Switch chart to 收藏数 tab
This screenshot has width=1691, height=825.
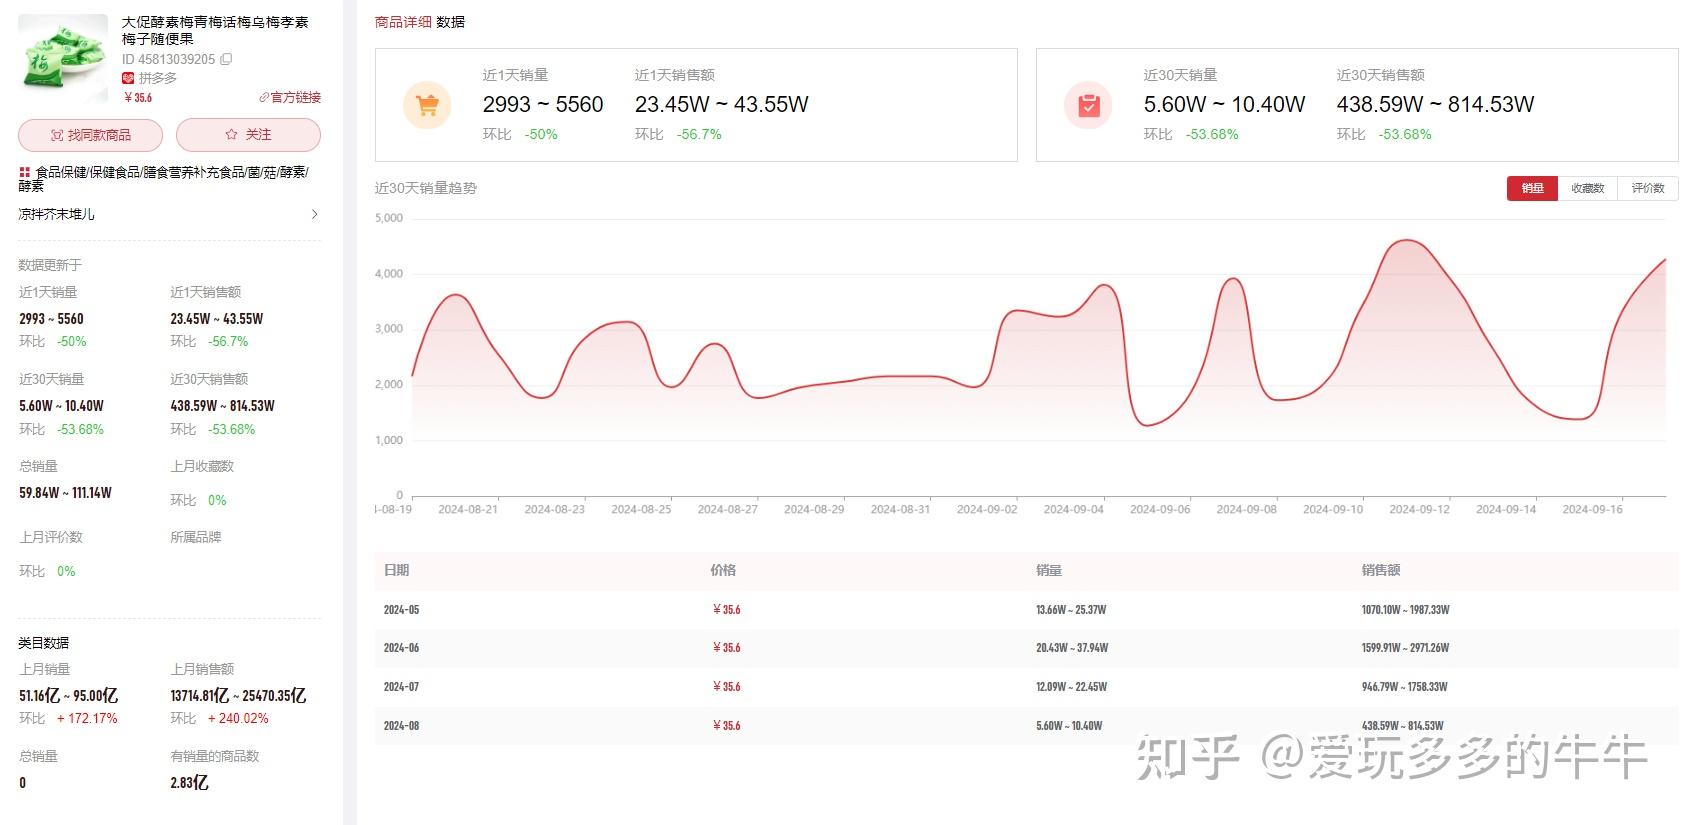coord(1587,188)
